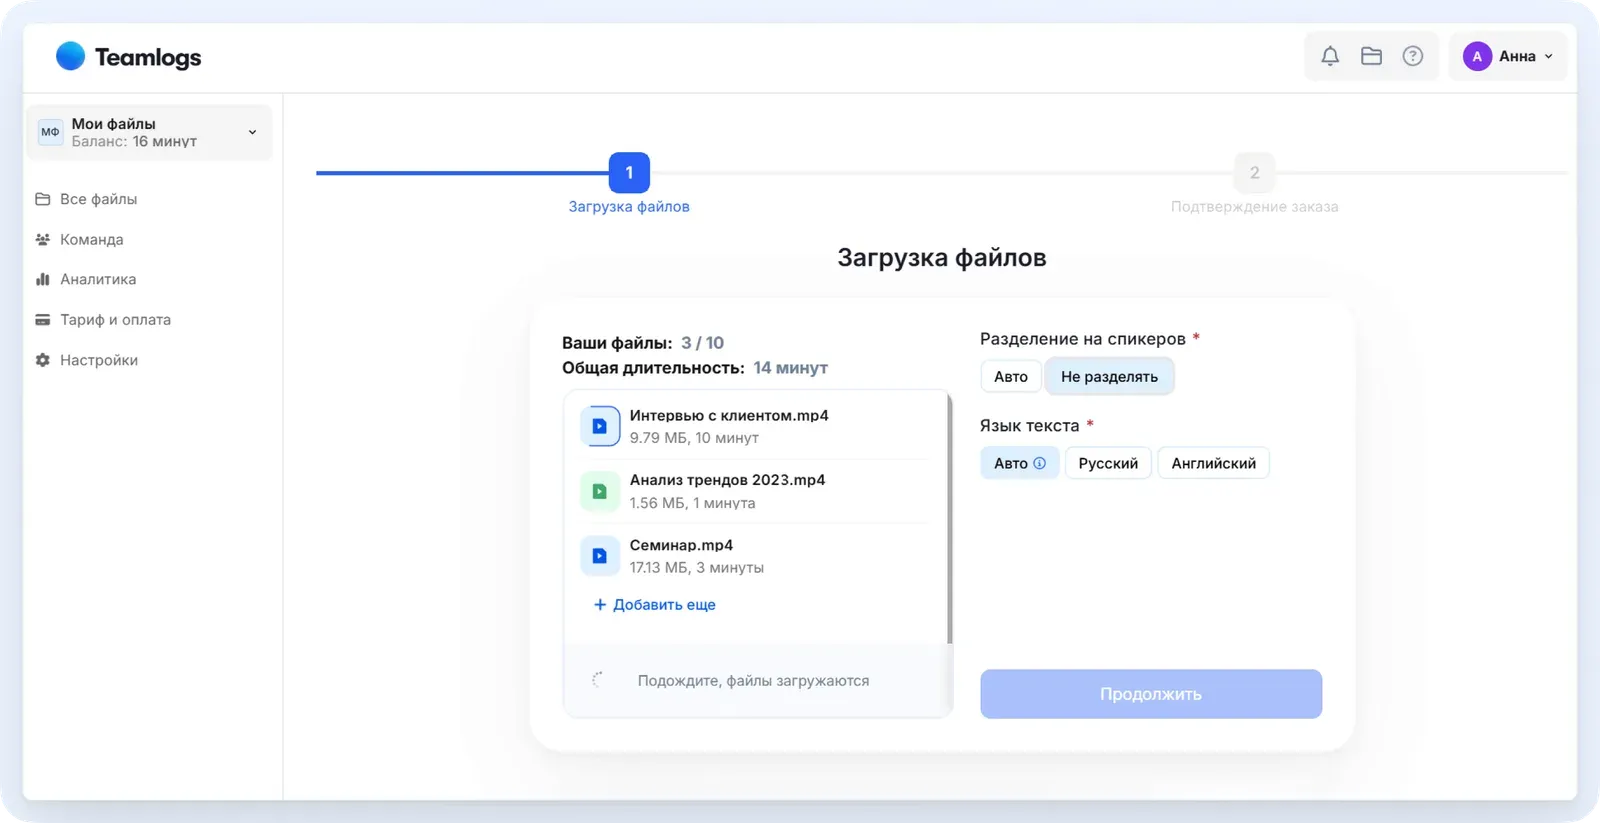Open help question mark icon
This screenshot has height=823, width=1600.
[x=1412, y=56]
